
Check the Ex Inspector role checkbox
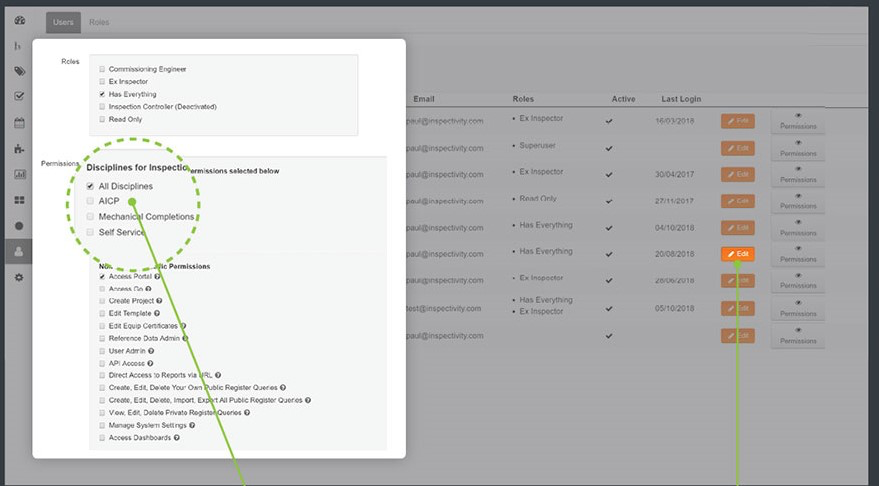coord(102,81)
